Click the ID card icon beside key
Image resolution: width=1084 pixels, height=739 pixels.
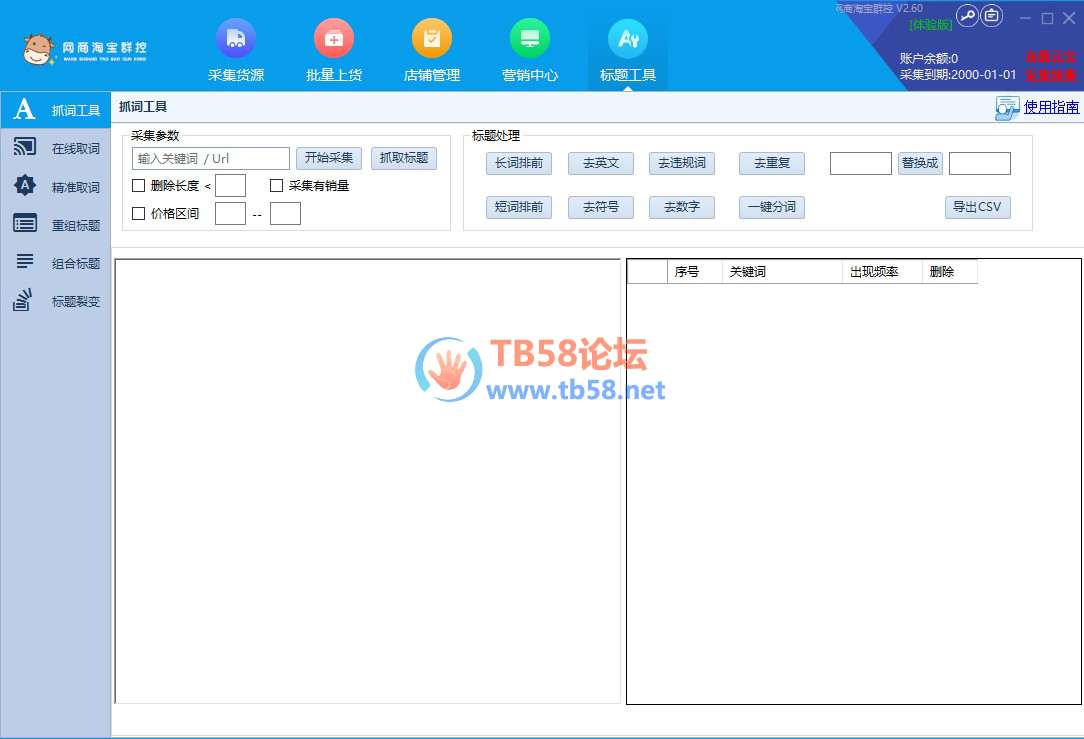991,15
